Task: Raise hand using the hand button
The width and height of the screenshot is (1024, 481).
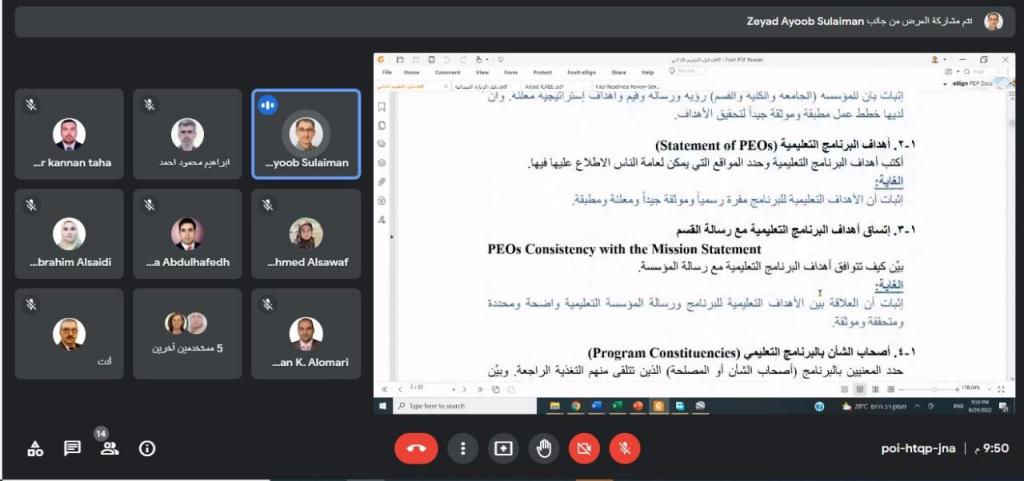Action: tap(543, 449)
